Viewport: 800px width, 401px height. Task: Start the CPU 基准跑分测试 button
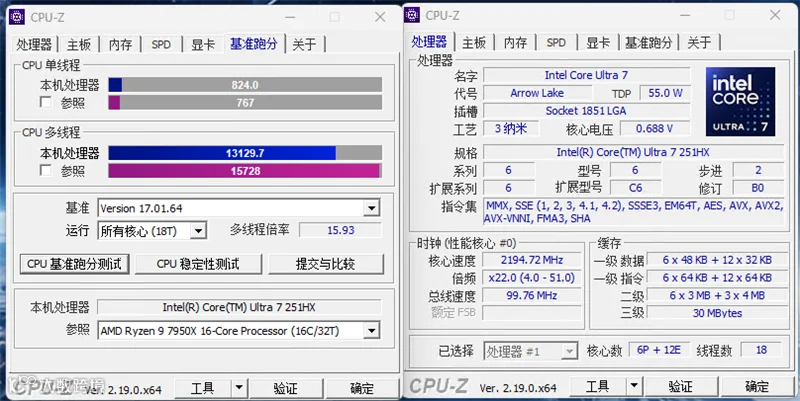coord(74,264)
